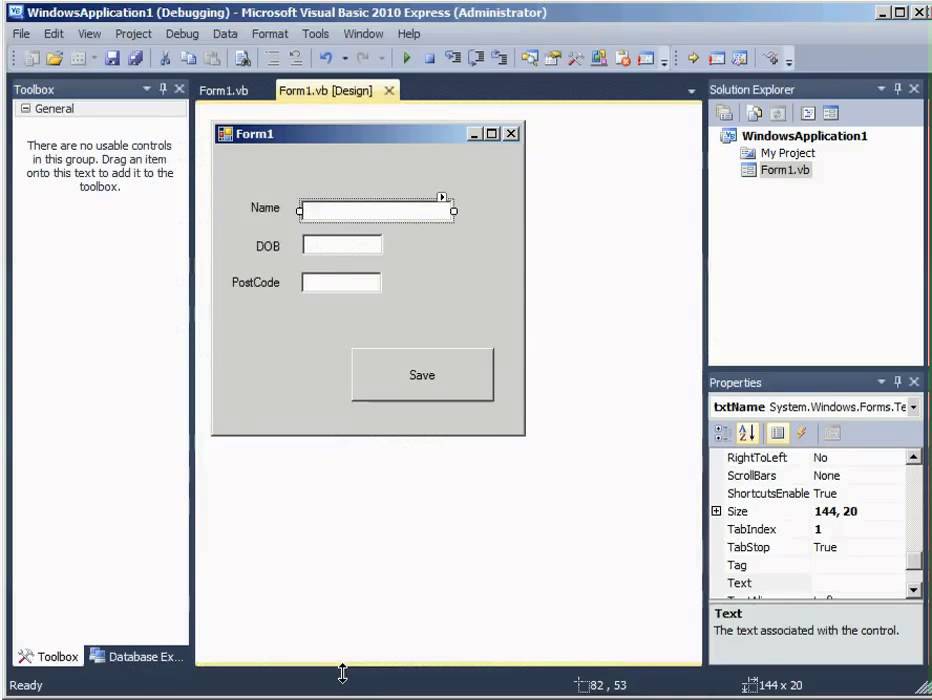Click View Code icon in Solution Explorer

(x=808, y=113)
